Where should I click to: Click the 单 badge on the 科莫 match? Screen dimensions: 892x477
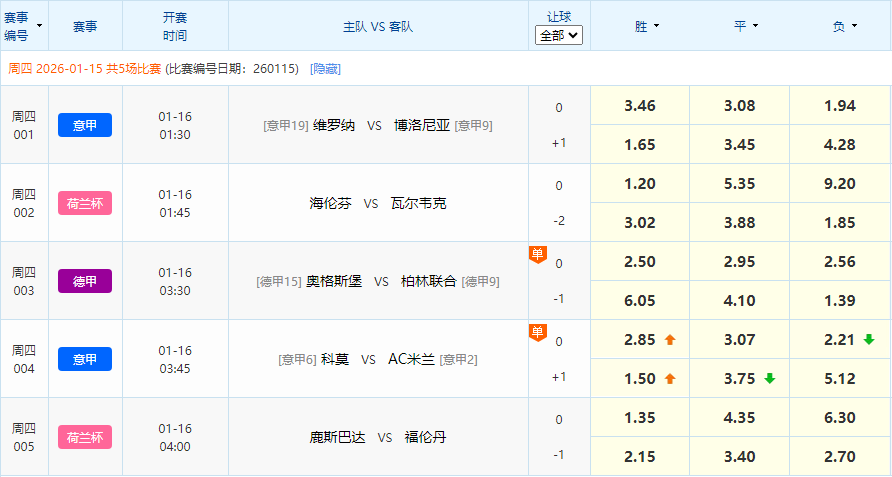point(538,332)
